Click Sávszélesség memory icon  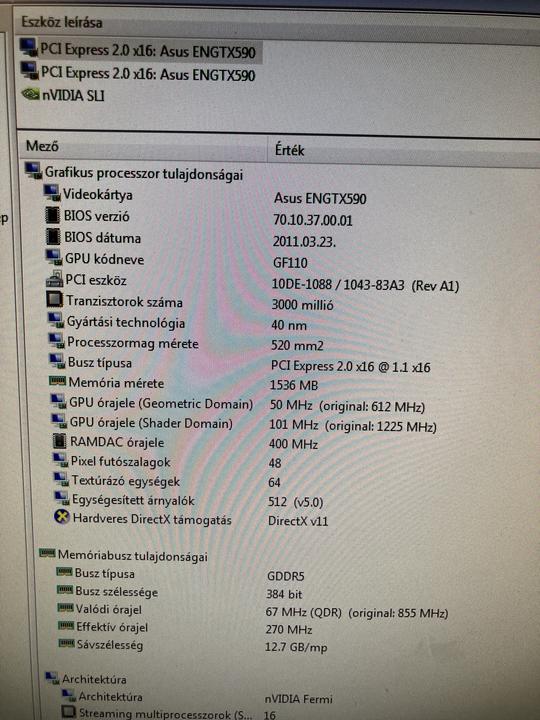[67, 644]
